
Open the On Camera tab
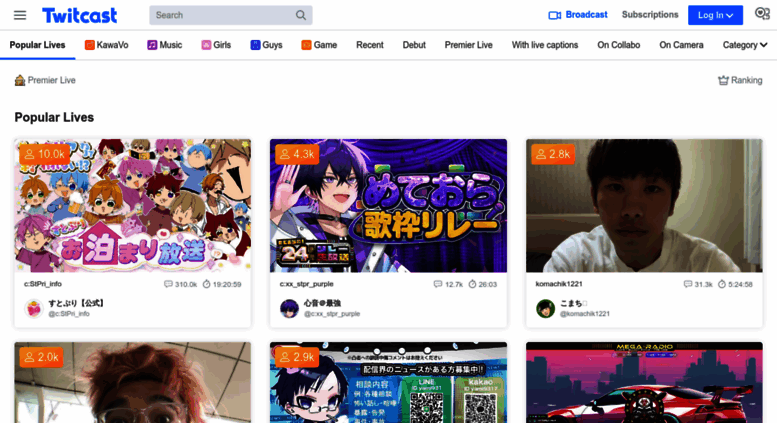point(681,45)
